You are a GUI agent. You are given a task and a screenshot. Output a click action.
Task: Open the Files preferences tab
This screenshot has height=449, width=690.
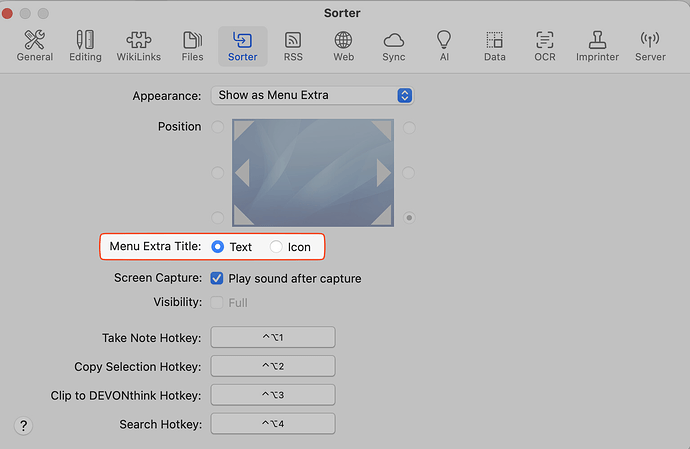pyautogui.click(x=193, y=45)
